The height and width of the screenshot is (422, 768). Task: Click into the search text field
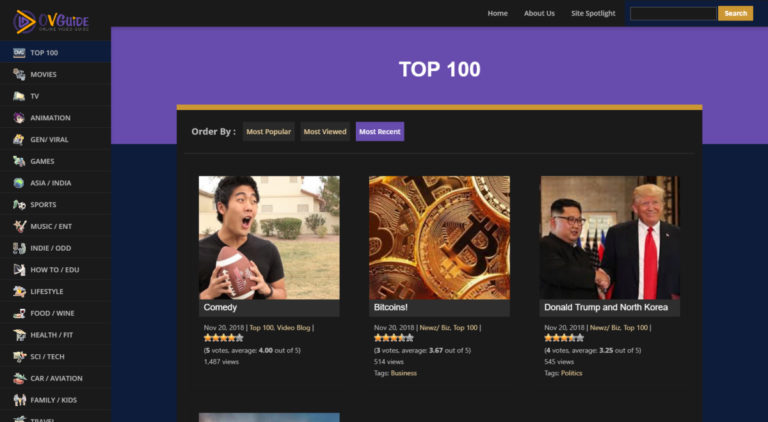[672, 13]
